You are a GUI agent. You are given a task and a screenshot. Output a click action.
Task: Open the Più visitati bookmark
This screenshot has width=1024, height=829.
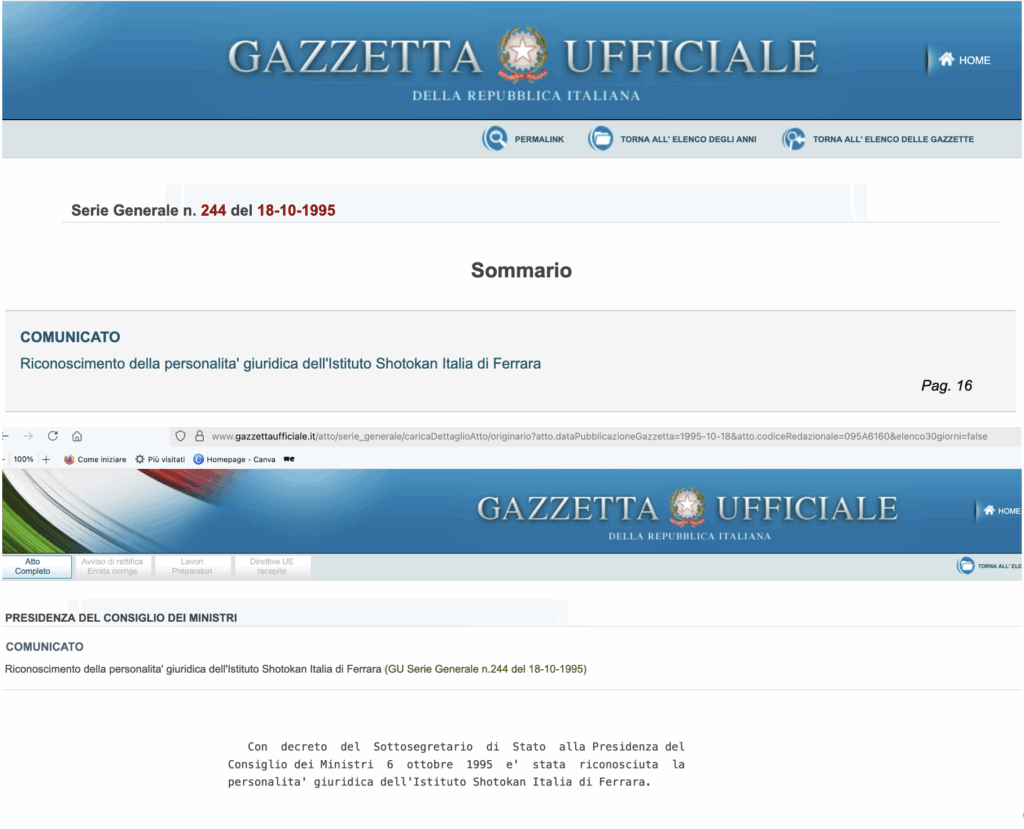pos(160,459)
